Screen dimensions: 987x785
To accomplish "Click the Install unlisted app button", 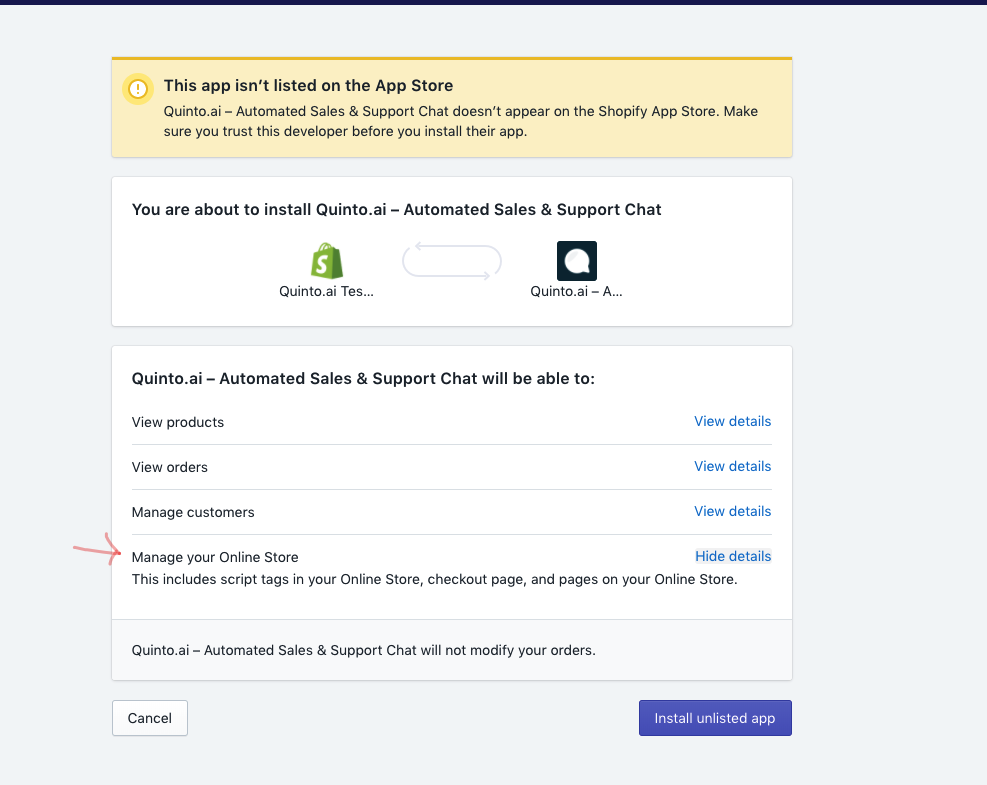I will (714, 718).
